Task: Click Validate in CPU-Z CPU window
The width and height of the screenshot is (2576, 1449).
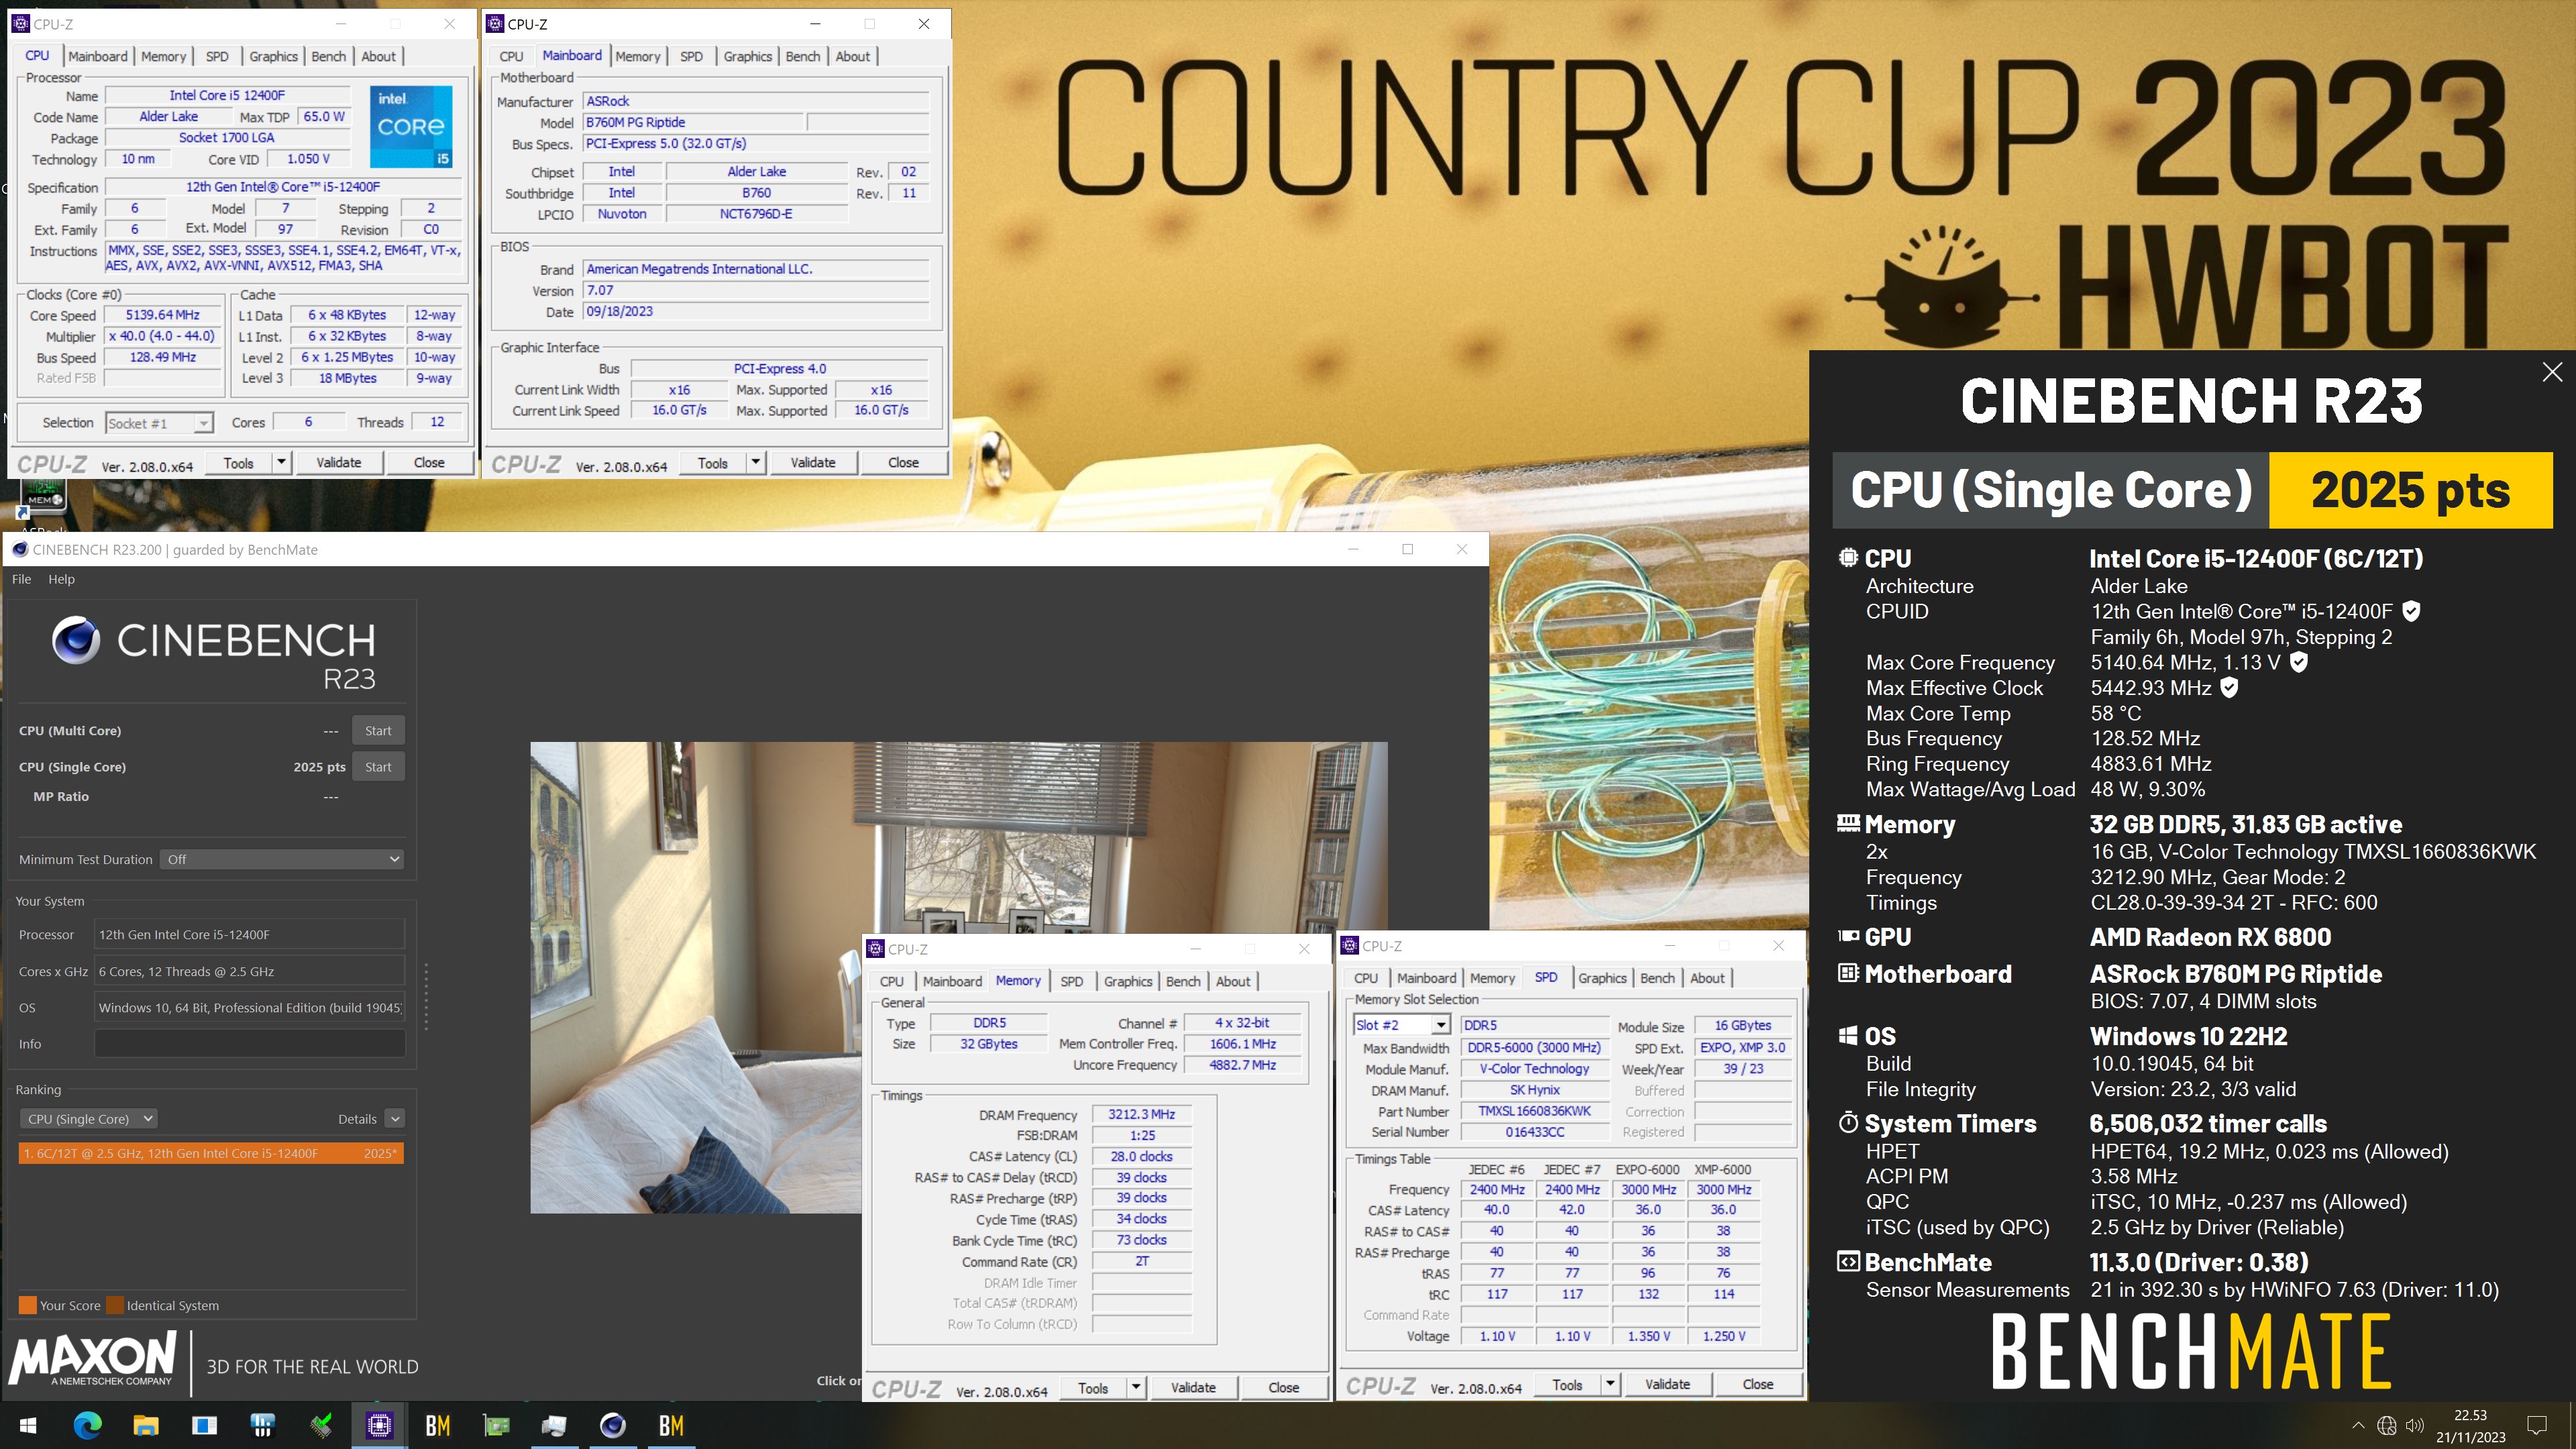Action: tap(338, 462)
